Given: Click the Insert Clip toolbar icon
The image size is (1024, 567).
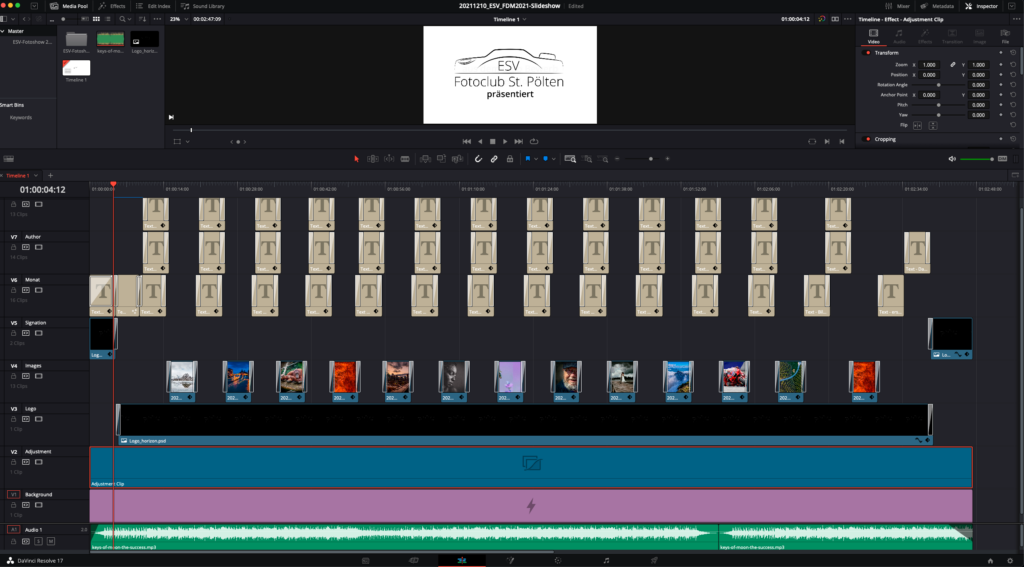Looking at the screenshot, I should pyautogui.click(x=425, y=159).
